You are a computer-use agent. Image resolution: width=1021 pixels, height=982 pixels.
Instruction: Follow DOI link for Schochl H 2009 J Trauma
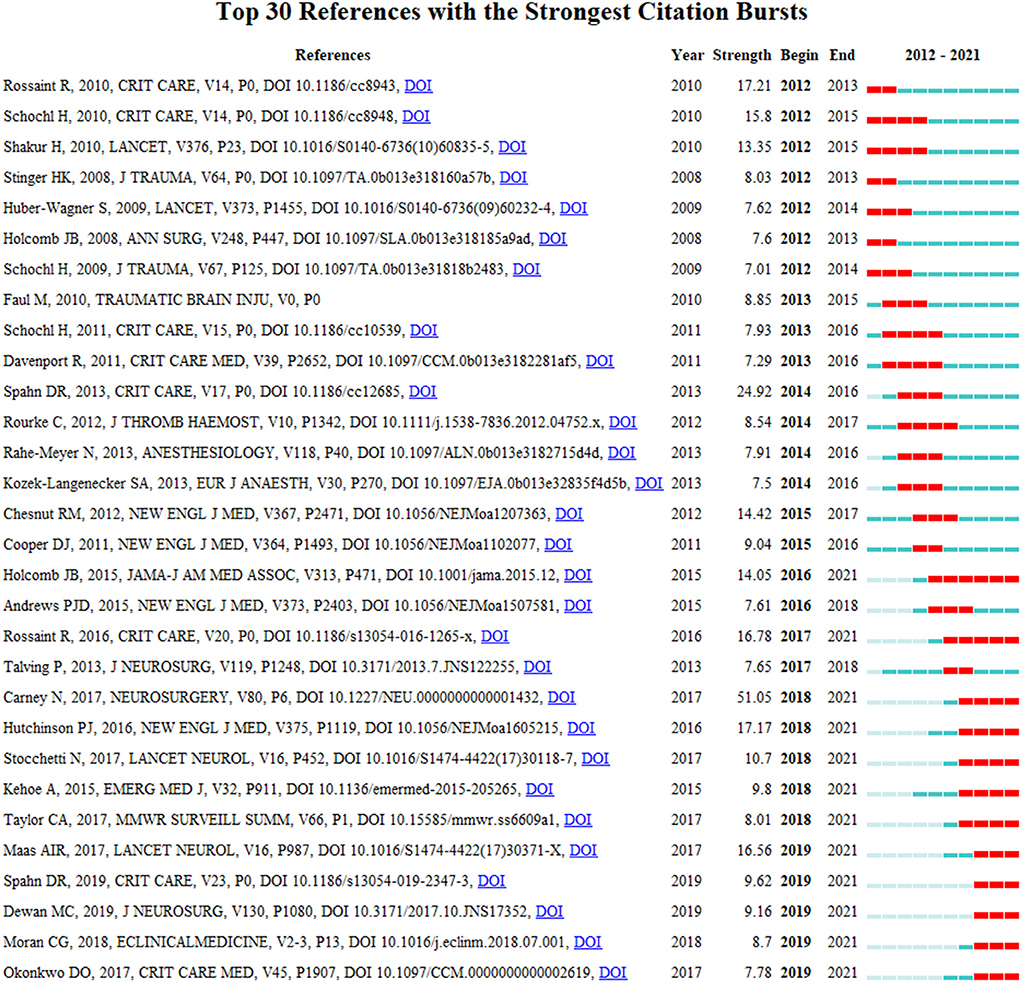(527, 270)
